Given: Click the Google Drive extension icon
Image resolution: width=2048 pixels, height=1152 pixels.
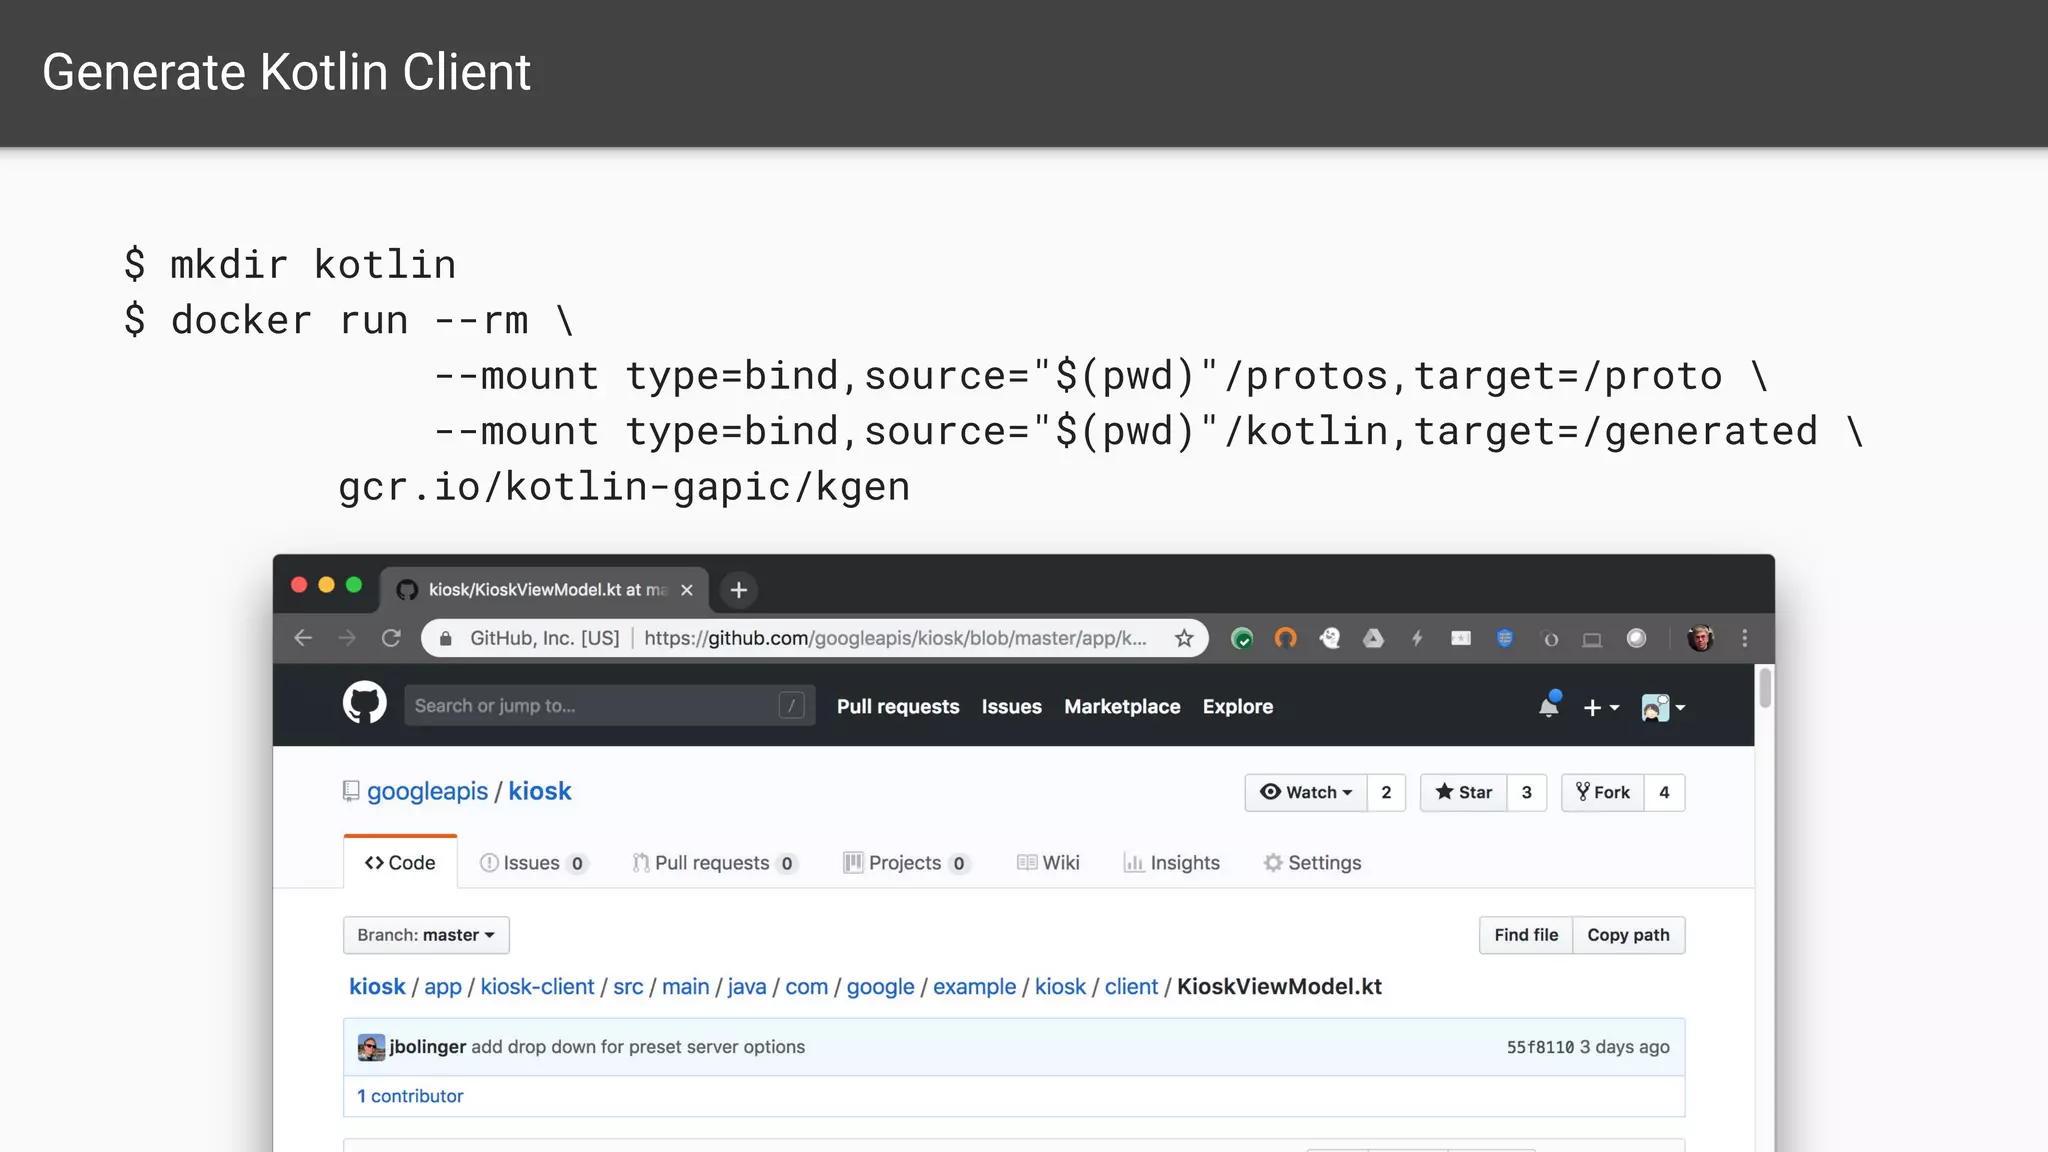Looking at the screenshot, I should (1373, 638).
